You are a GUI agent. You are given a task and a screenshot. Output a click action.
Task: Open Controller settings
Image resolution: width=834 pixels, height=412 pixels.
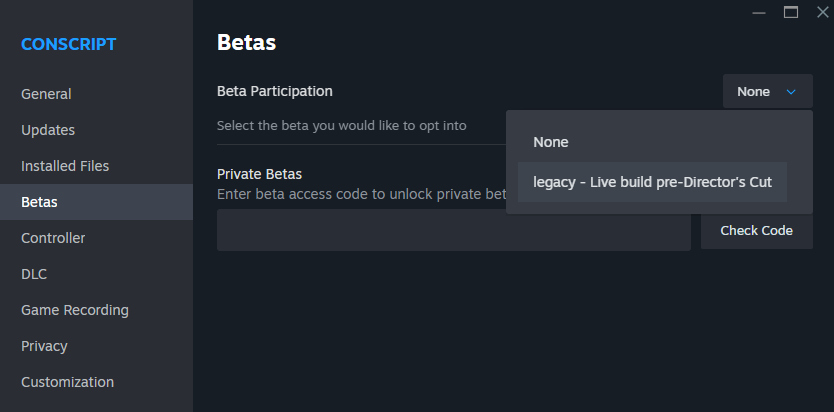click(x=53, y=238)
